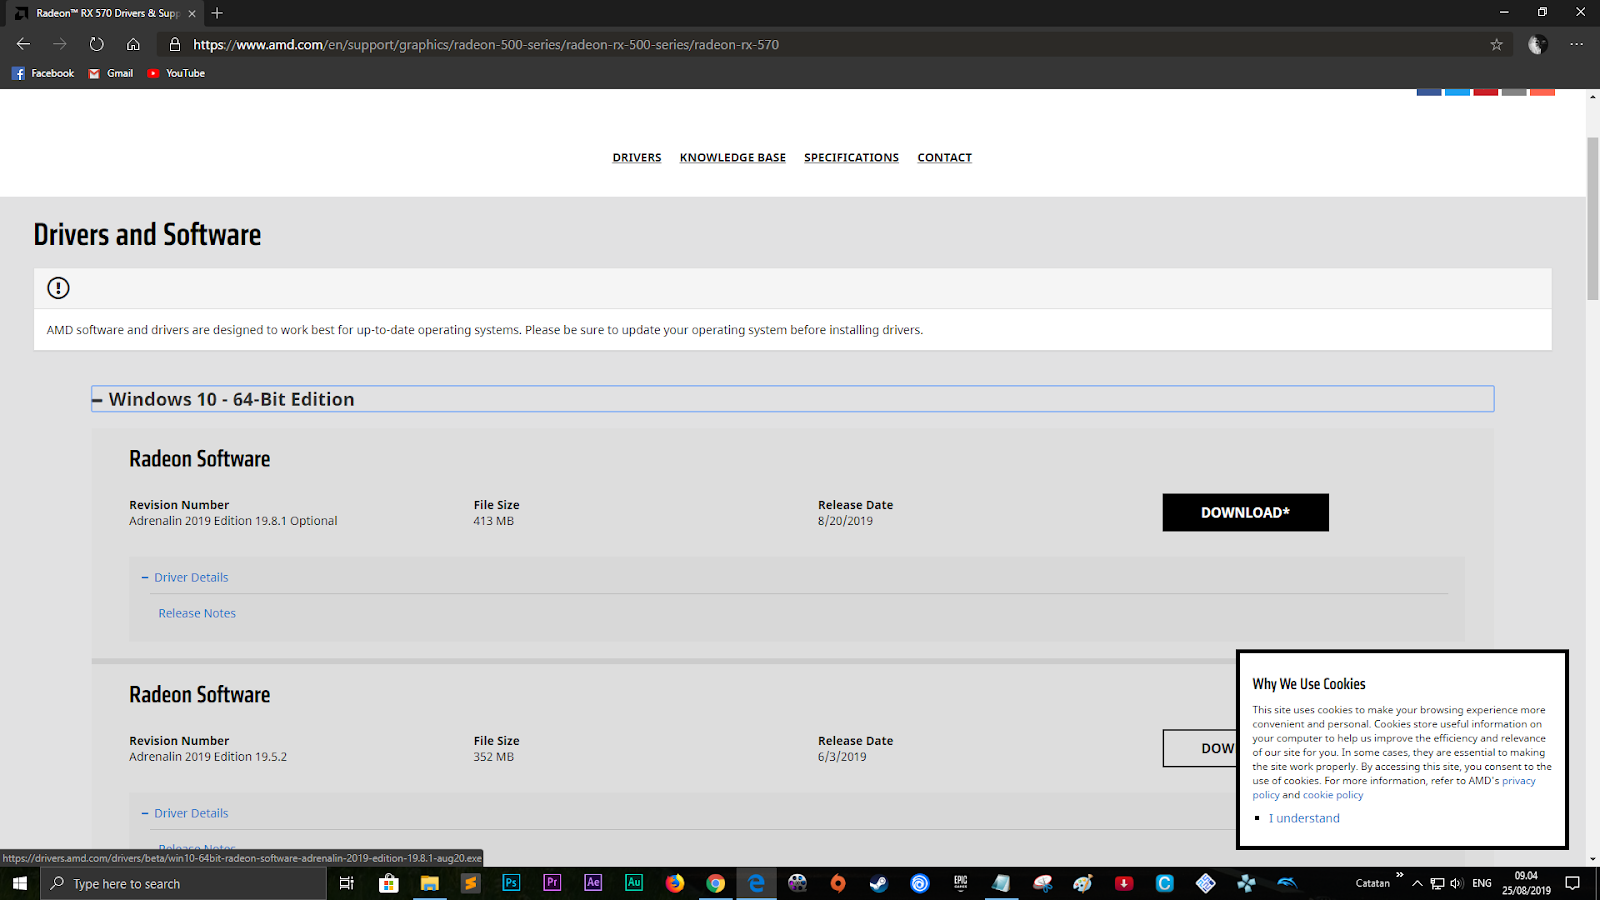Viewport: 1600px width, 900px height.
Task: Jump to the KNOWLEDGE BASE section
Action: point(733,158)
